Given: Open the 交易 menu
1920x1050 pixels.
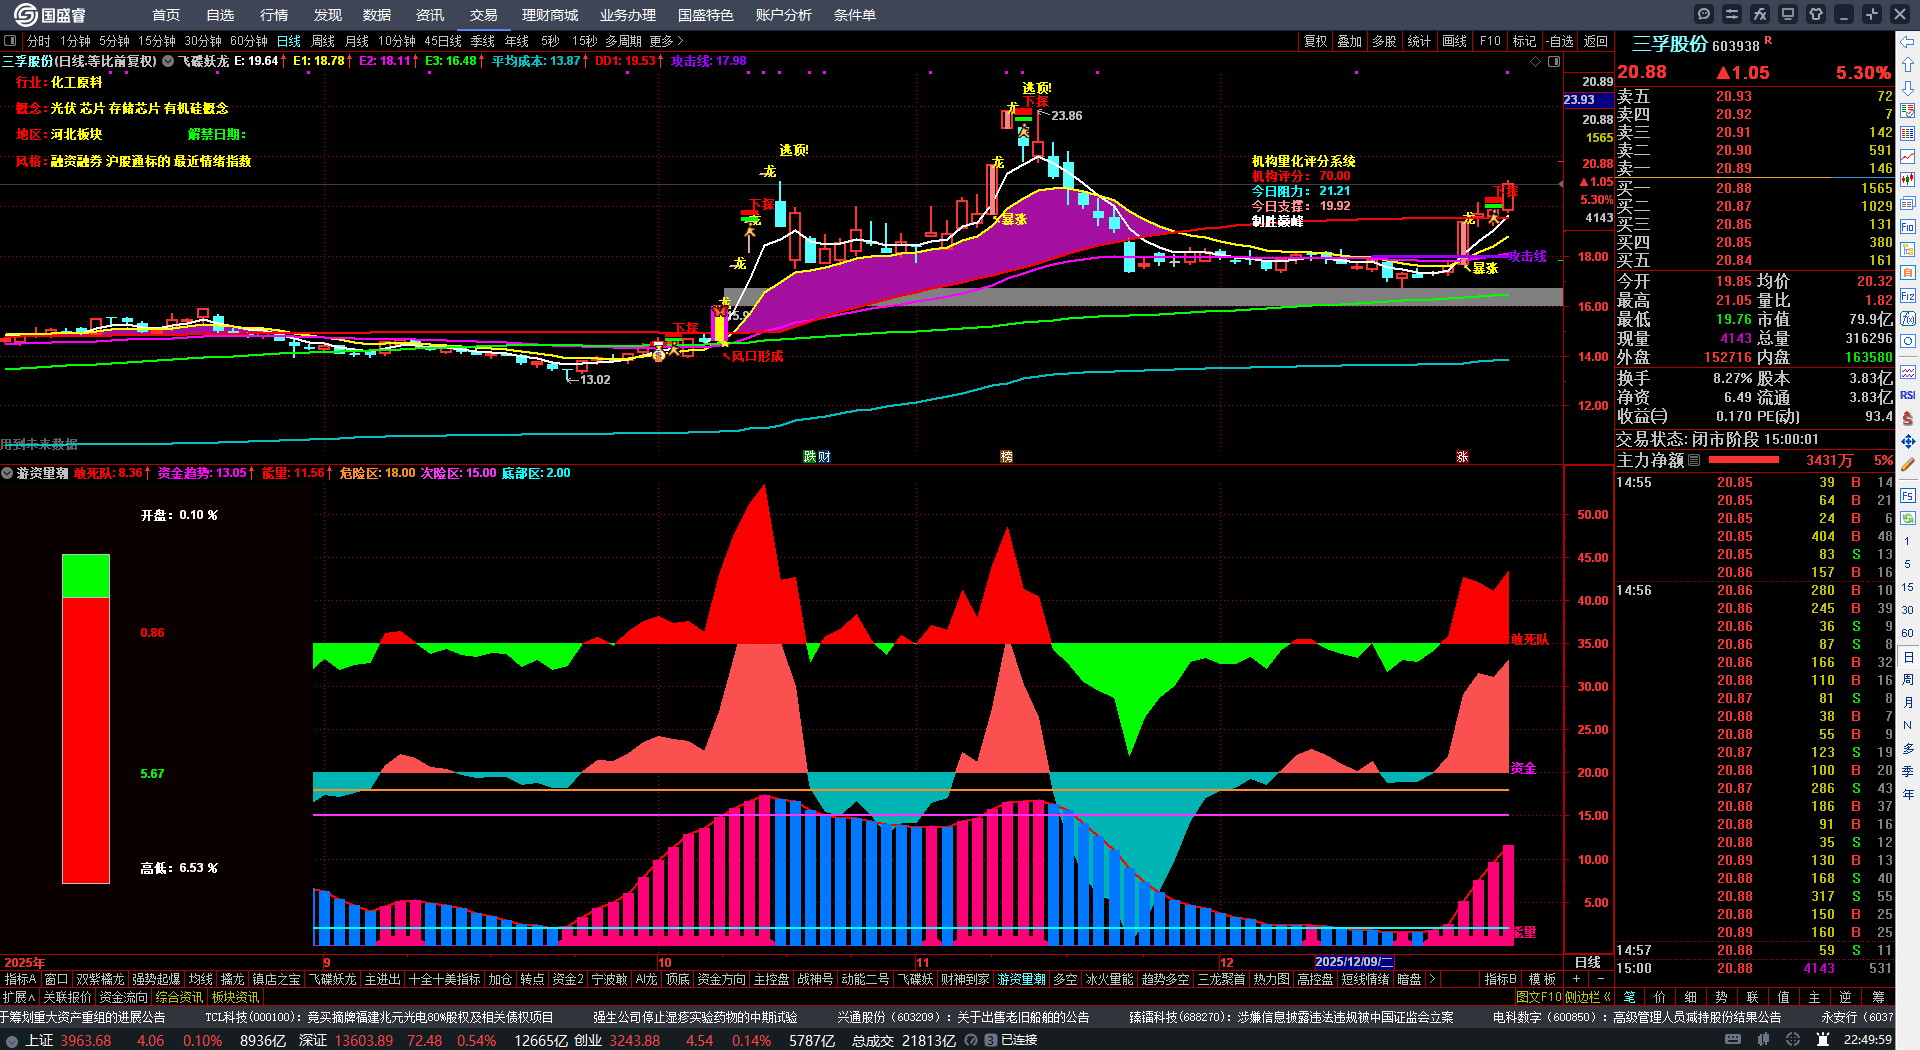Looking at the screenshot, I should (x=484, y=15).
